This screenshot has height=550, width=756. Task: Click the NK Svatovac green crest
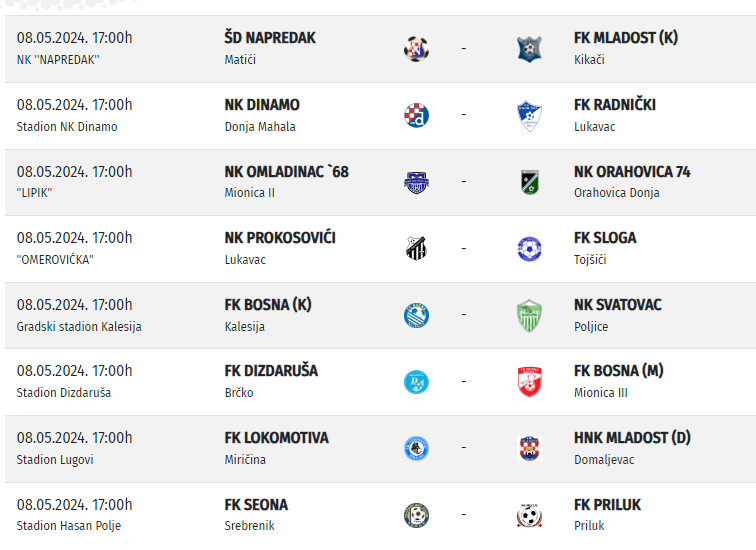[x=529, y=315]
